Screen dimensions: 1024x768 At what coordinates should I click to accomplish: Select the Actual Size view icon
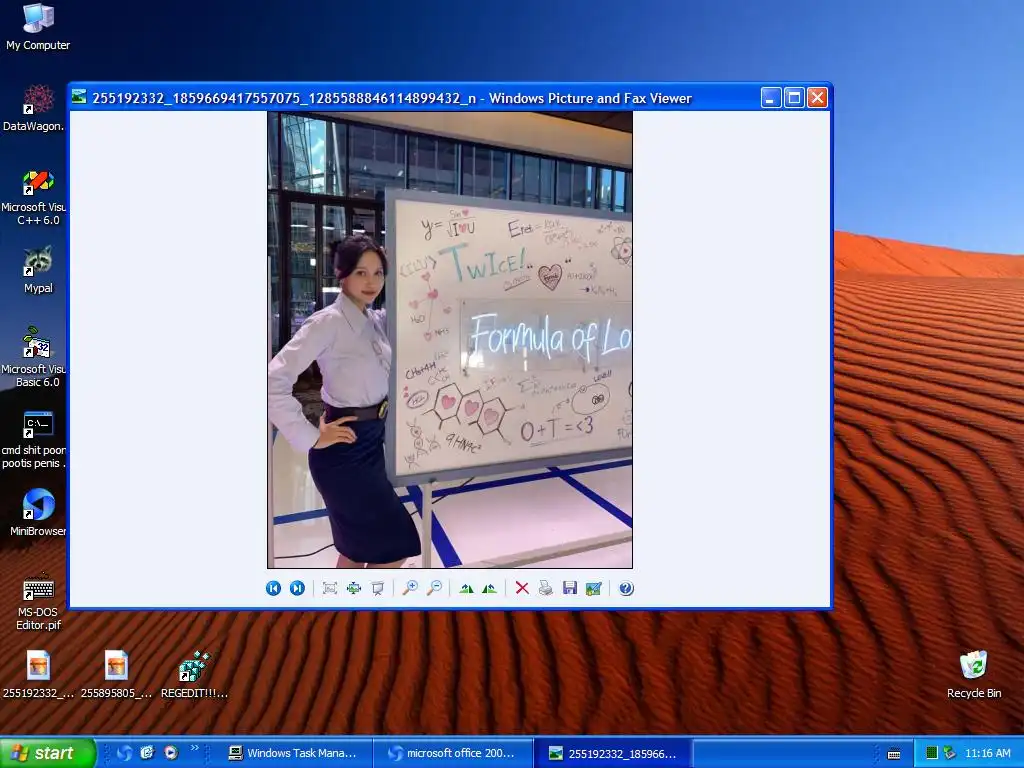[353, 588]
